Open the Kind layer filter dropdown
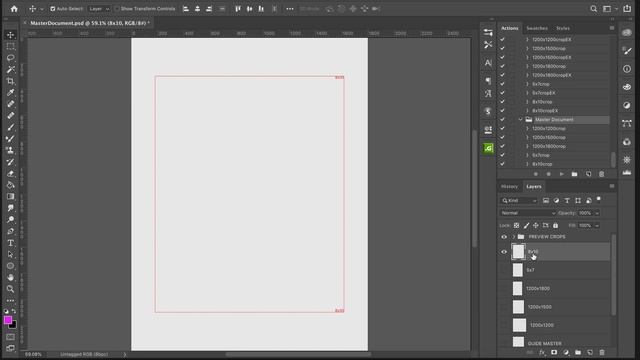 (x=519, y=200)
